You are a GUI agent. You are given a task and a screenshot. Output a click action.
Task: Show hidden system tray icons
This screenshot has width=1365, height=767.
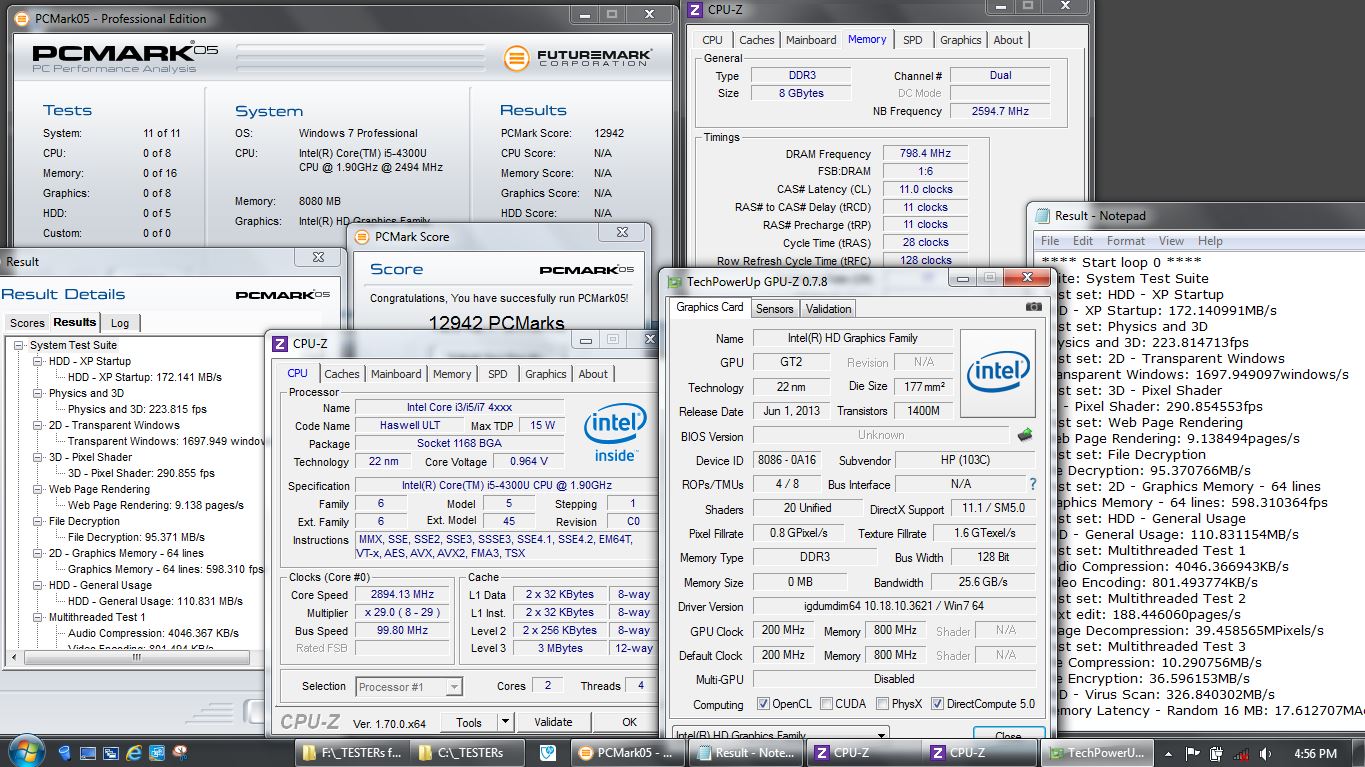pos(1168,753)
